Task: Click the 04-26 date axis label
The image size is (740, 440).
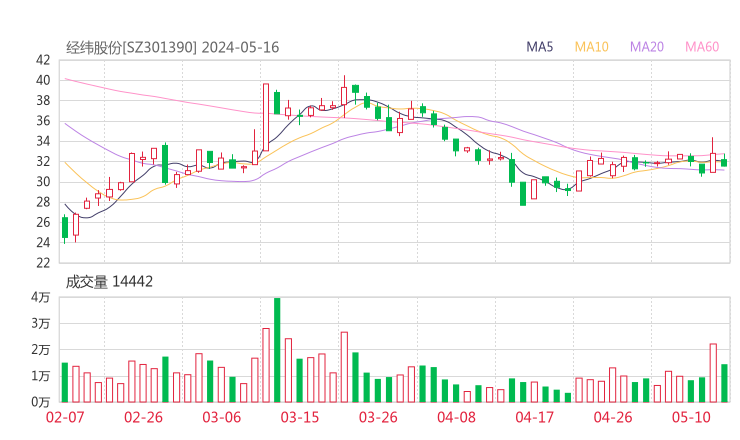Action: 613,417
